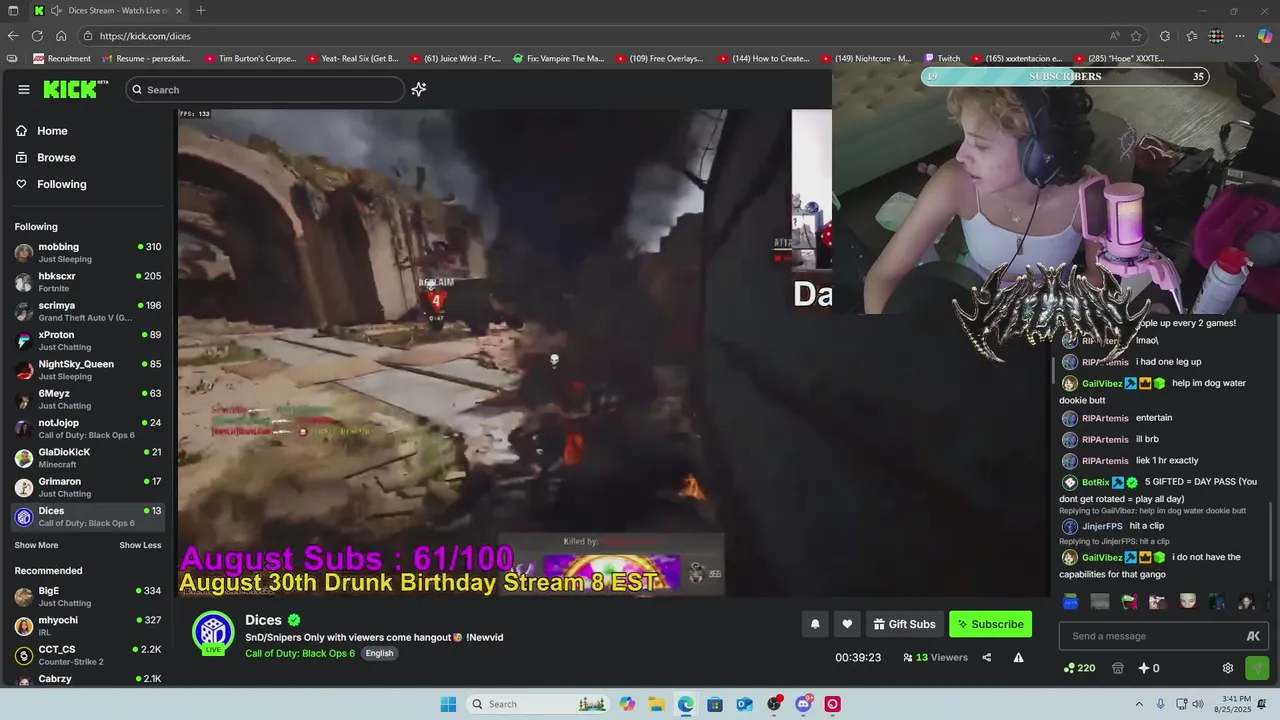The width and height of the screenshot is (1280, 720).
Task: Open the Free Overlays bookmark
Action: 660,58
